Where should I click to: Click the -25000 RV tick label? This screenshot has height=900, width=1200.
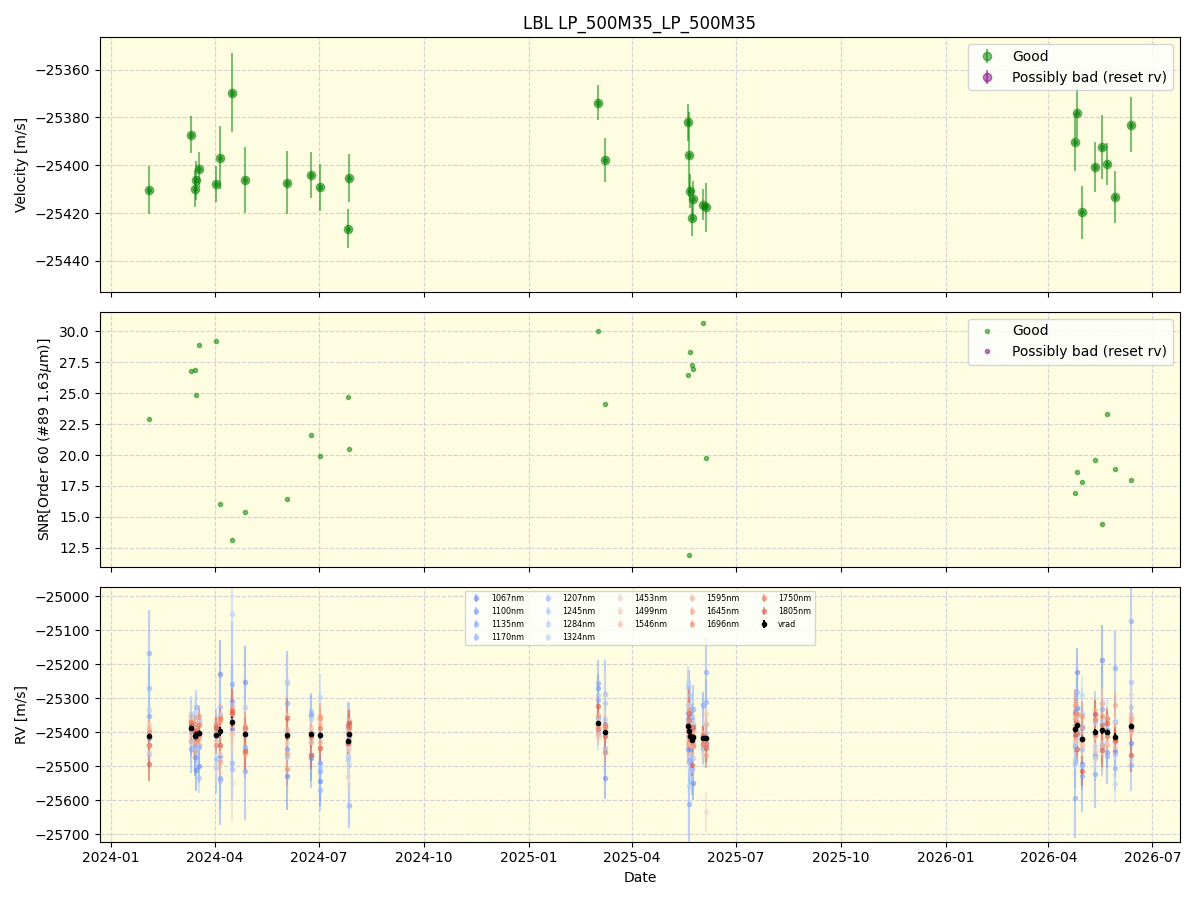point(64,597)
